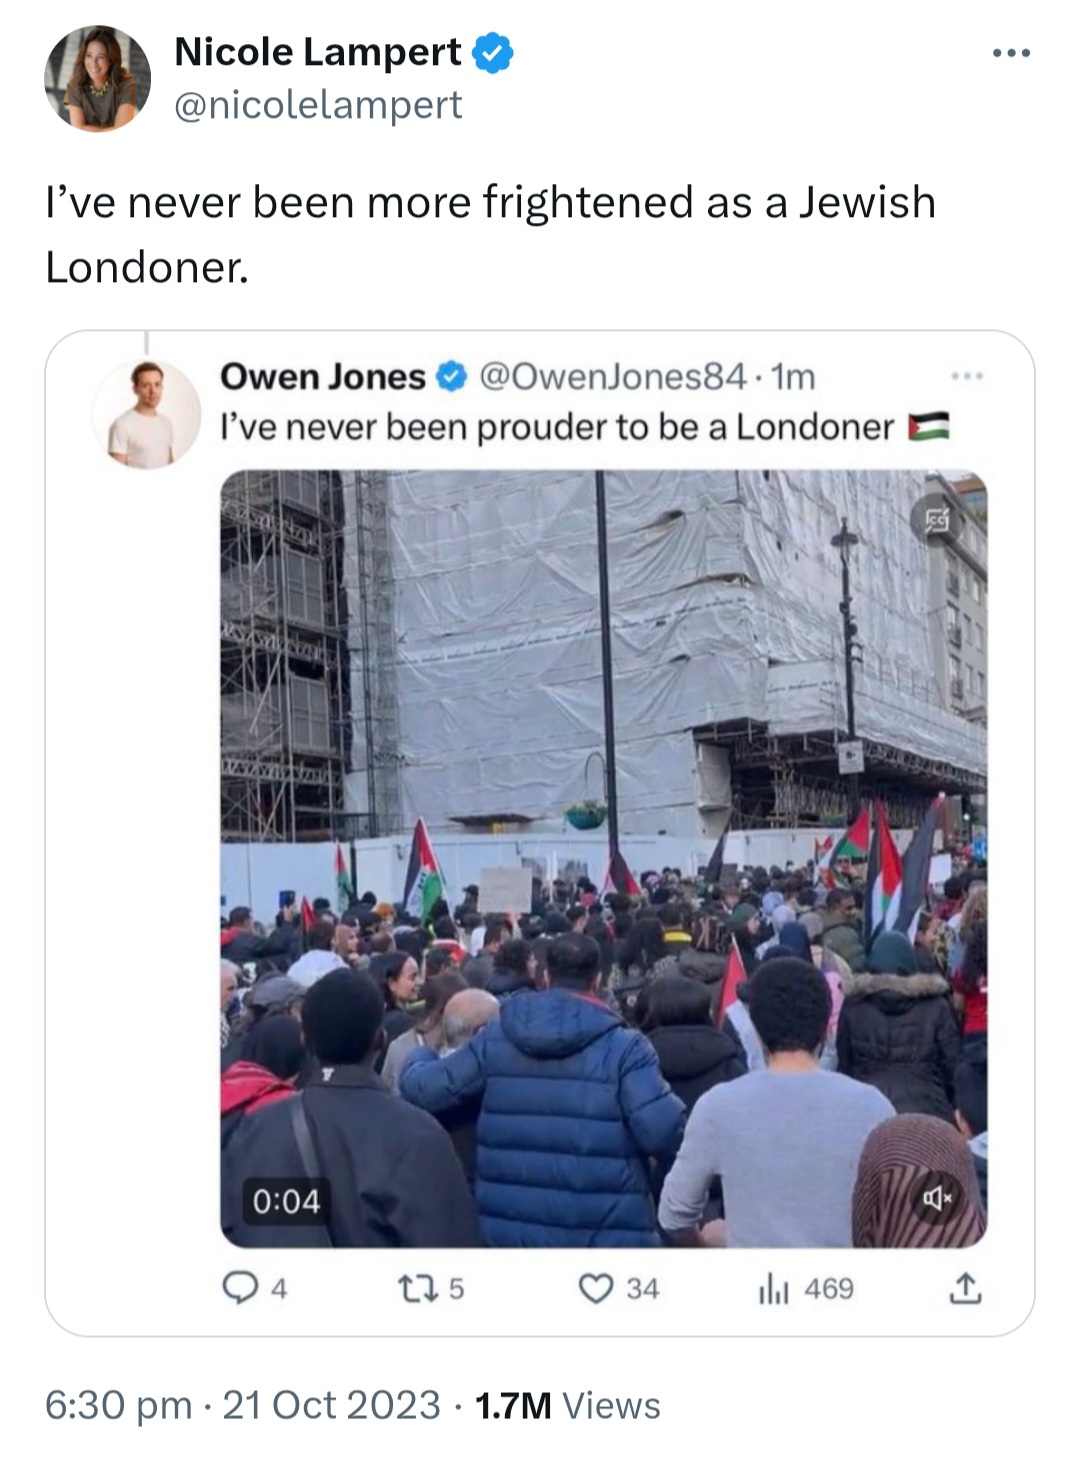
Task: Click the share upload icon on the quoted tweet
Action: tap(965, 1289)
